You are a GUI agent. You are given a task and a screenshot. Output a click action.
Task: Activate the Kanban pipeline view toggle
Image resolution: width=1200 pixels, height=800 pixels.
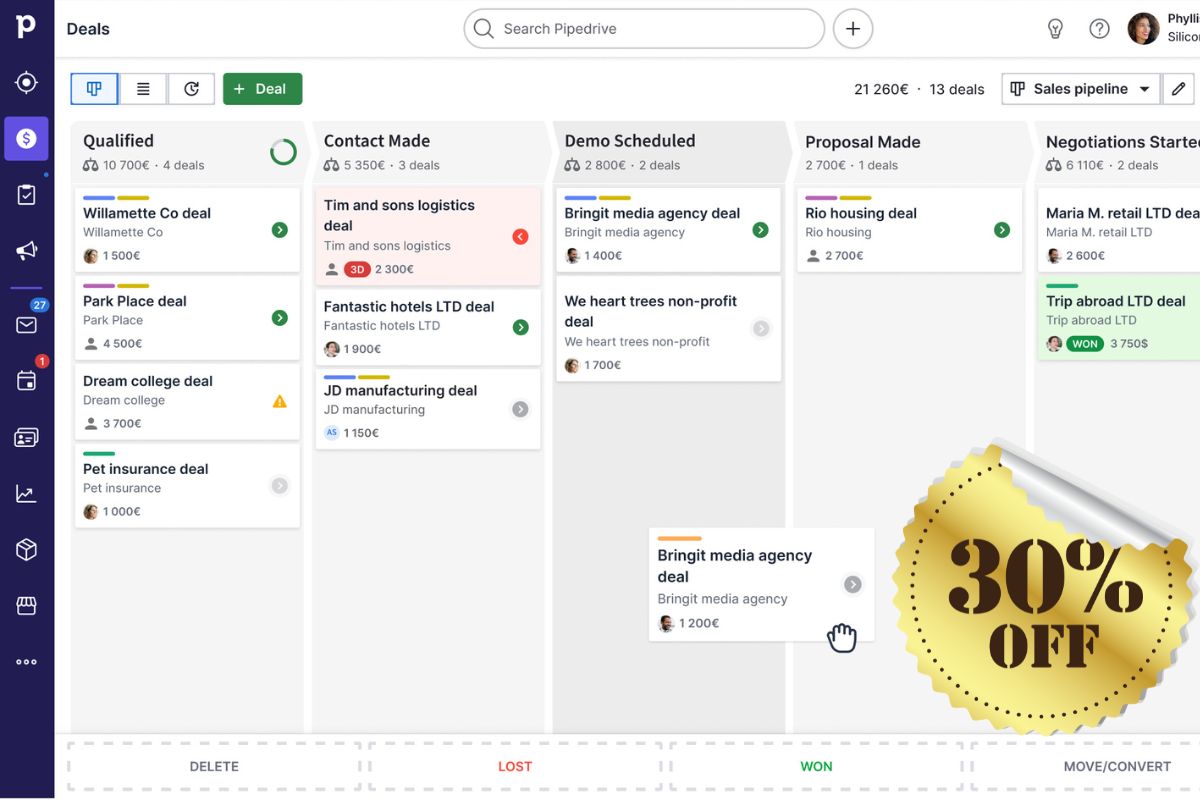click(x=93, y=88)
